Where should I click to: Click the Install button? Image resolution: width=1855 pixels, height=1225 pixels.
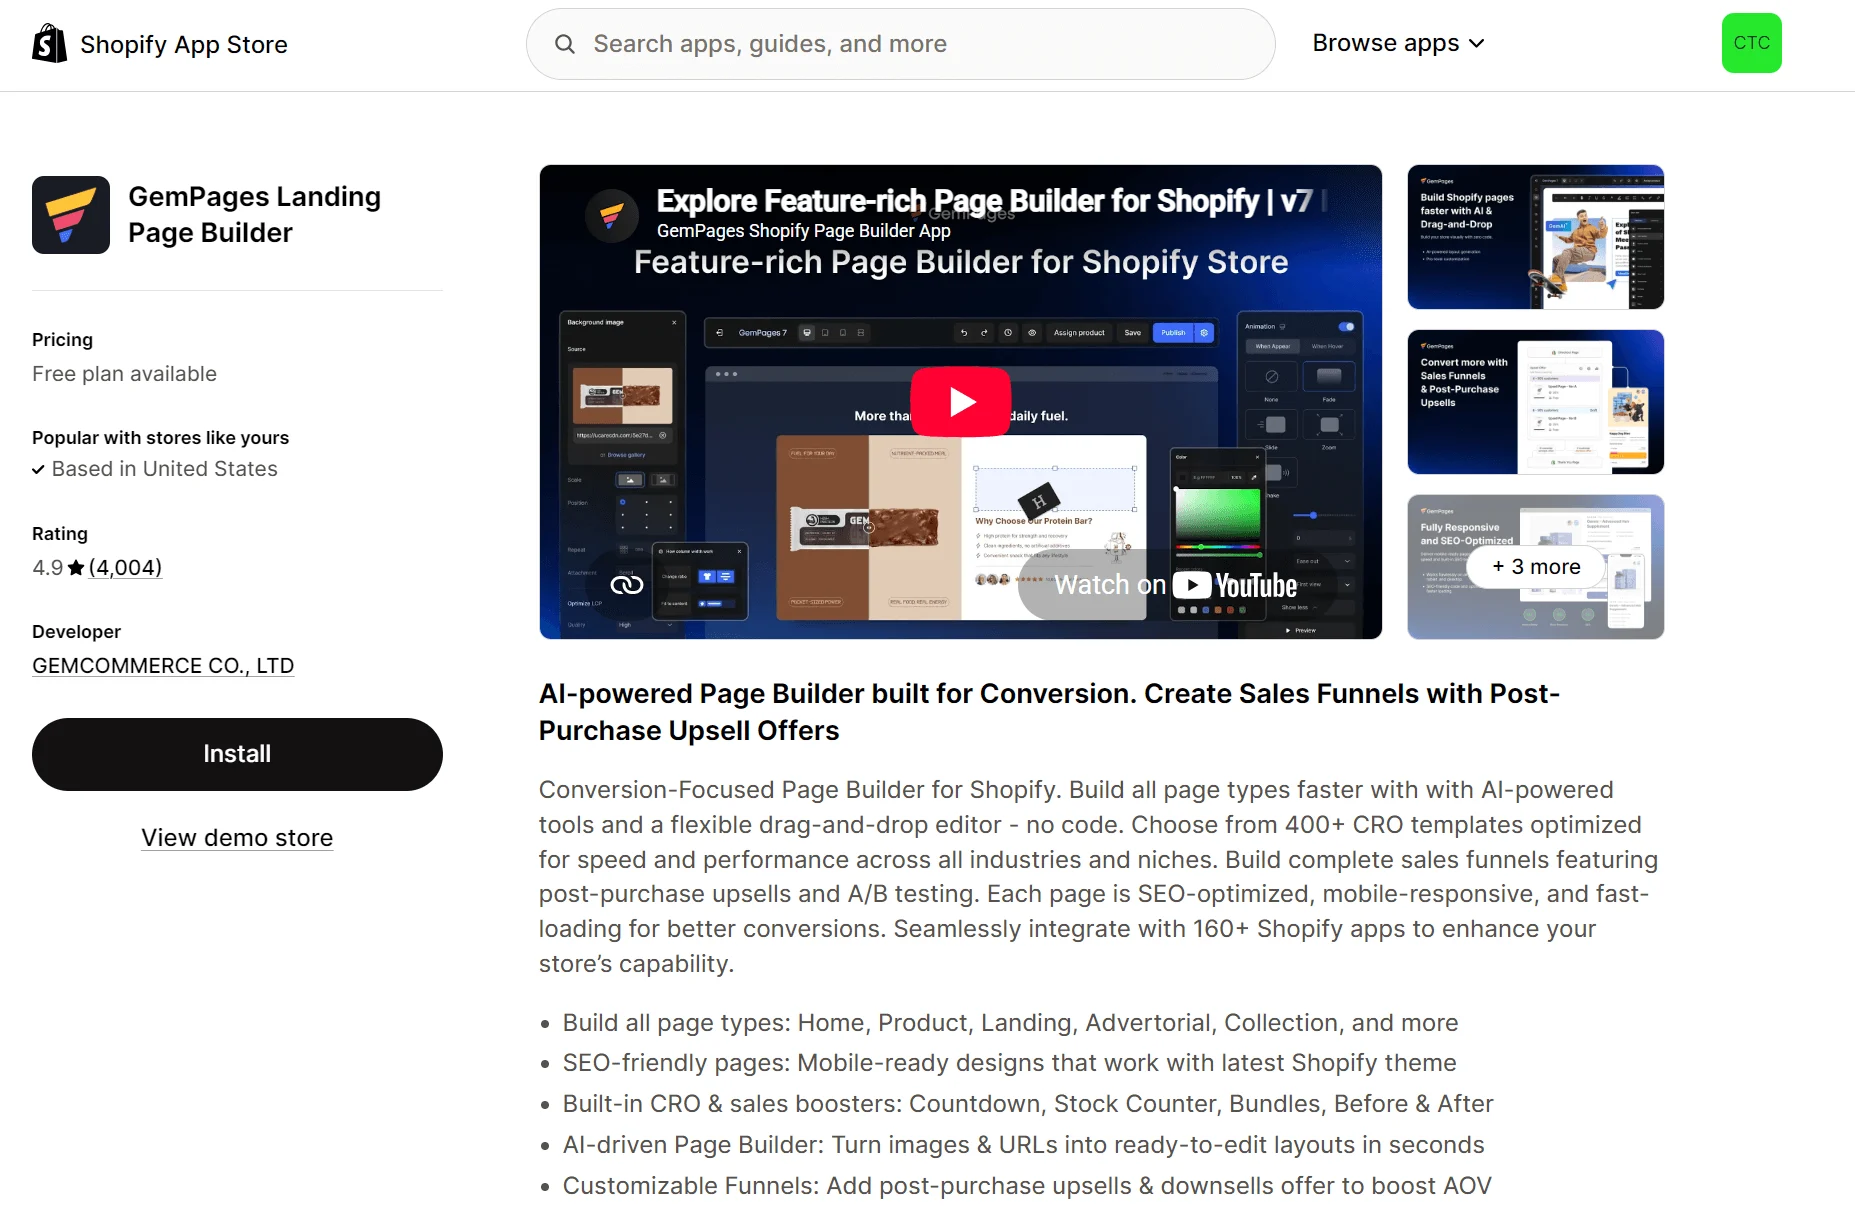(x=237, y=754)
